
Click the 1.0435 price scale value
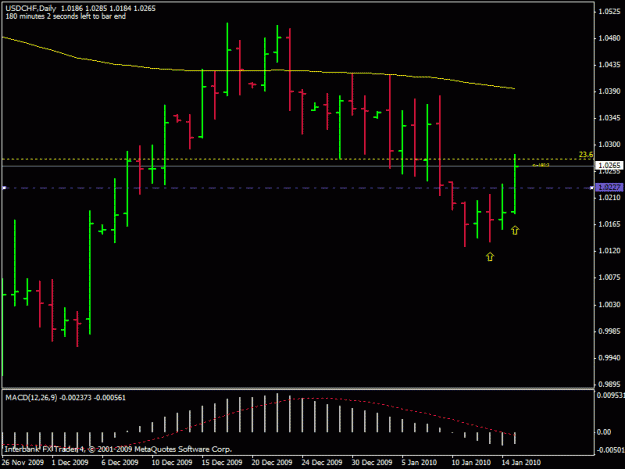[610, 65]
